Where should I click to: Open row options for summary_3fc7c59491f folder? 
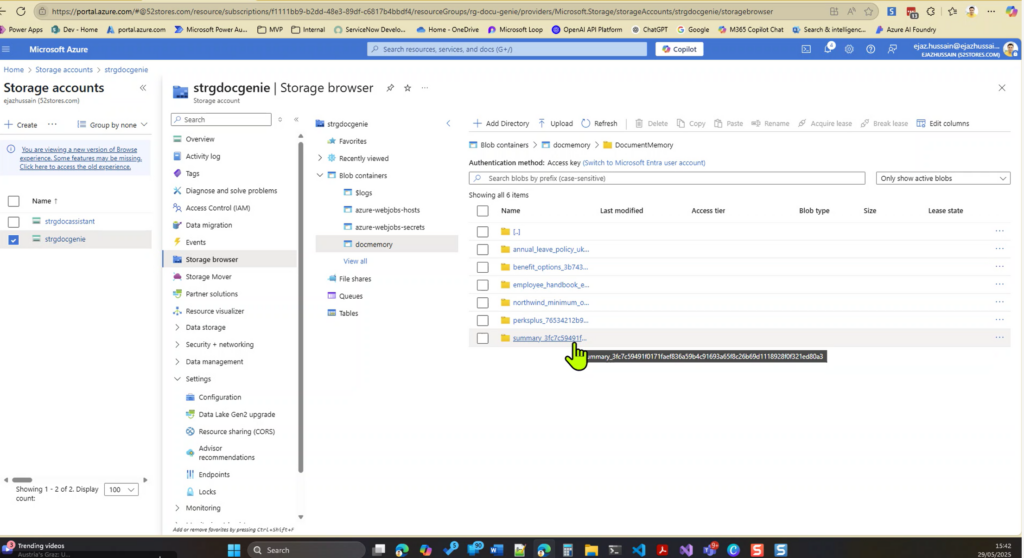(999, 338)
